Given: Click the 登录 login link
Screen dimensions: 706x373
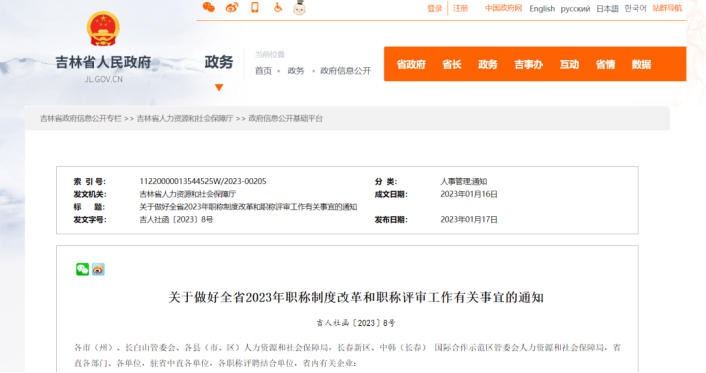Looking at the screenshot, I should point(434,9).
